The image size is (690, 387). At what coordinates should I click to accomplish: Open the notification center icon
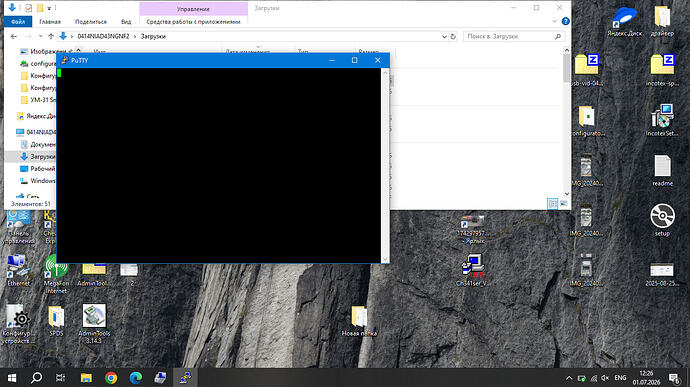tap(674, 378)
